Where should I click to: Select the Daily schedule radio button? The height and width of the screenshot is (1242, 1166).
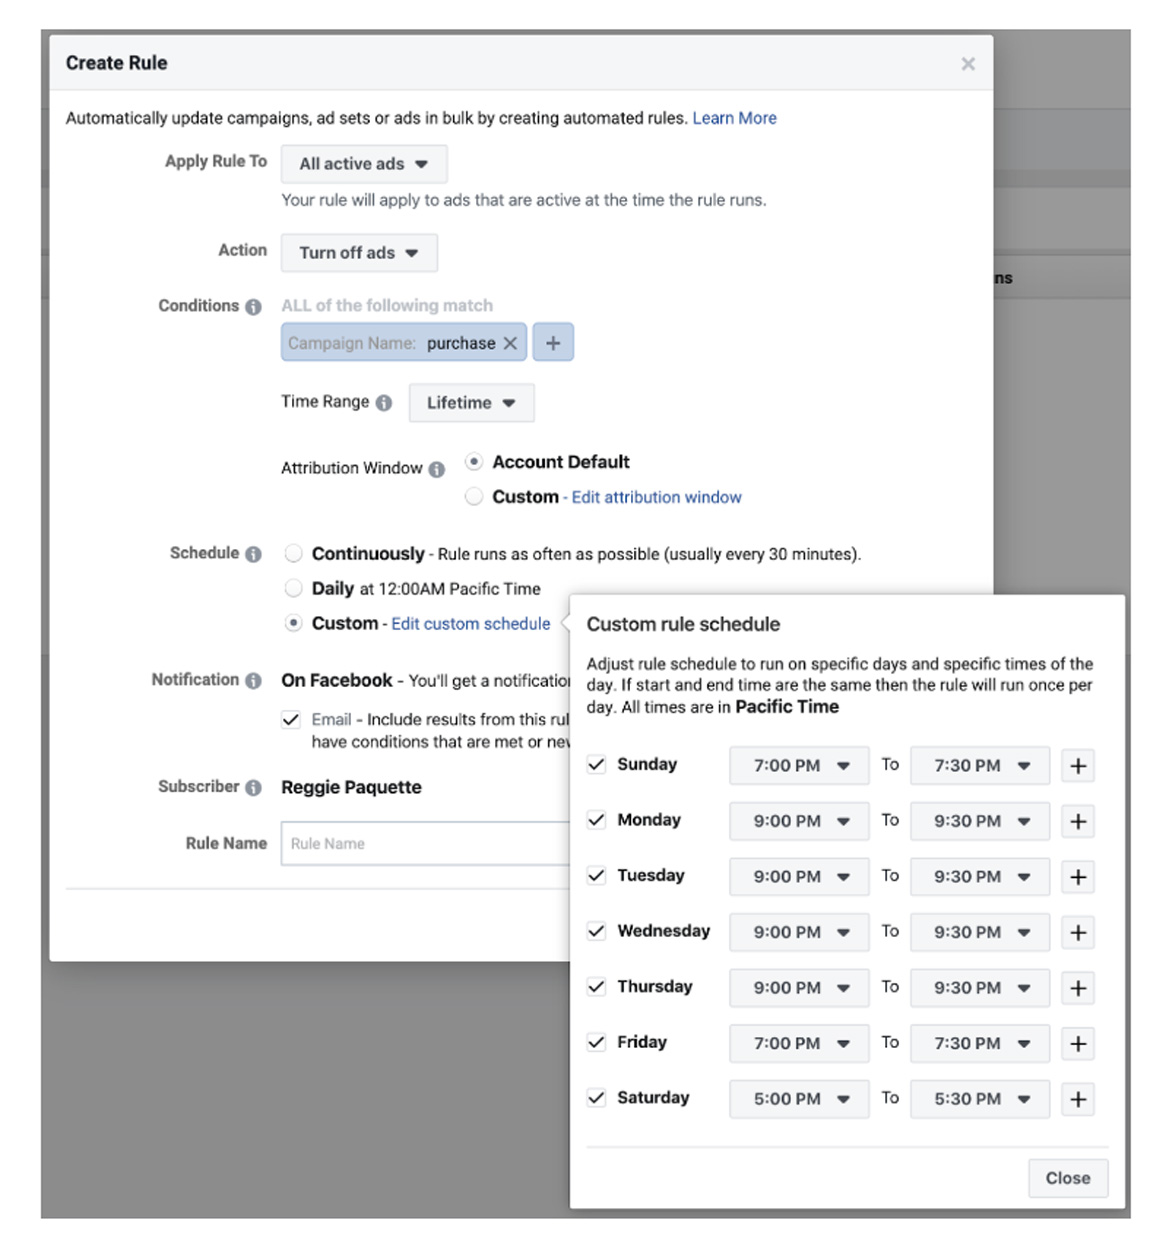tap(292, 589)
